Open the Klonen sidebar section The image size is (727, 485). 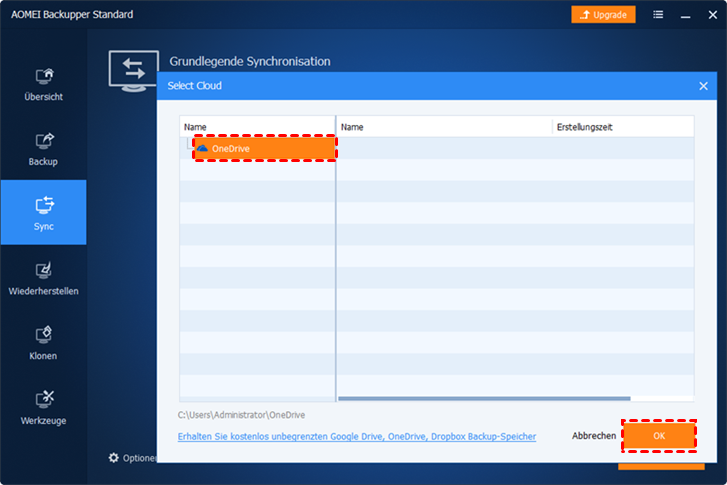tap(44, 344)
